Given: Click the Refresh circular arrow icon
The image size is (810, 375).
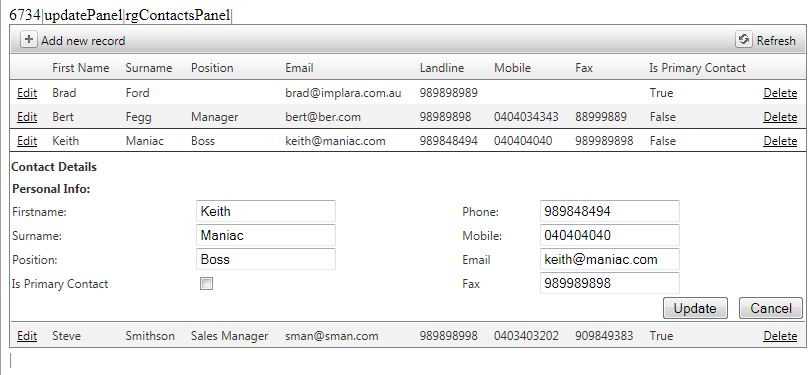Looking at the screenshot, I should point(743,40).
